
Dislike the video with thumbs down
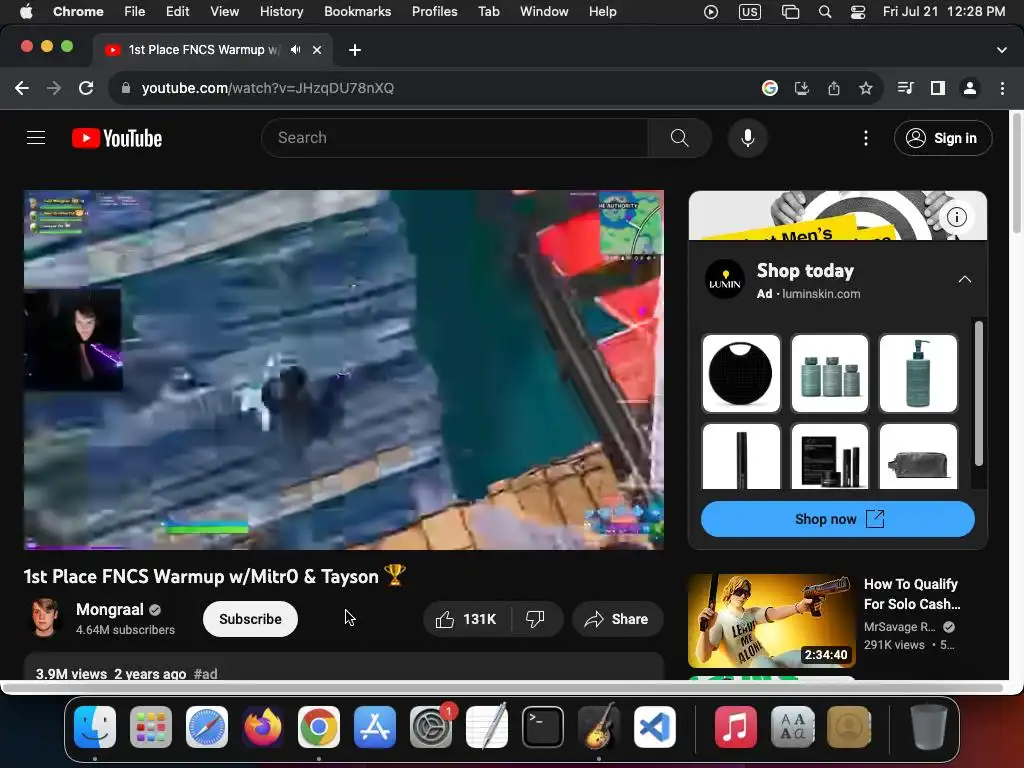click(x=536, y=619)
